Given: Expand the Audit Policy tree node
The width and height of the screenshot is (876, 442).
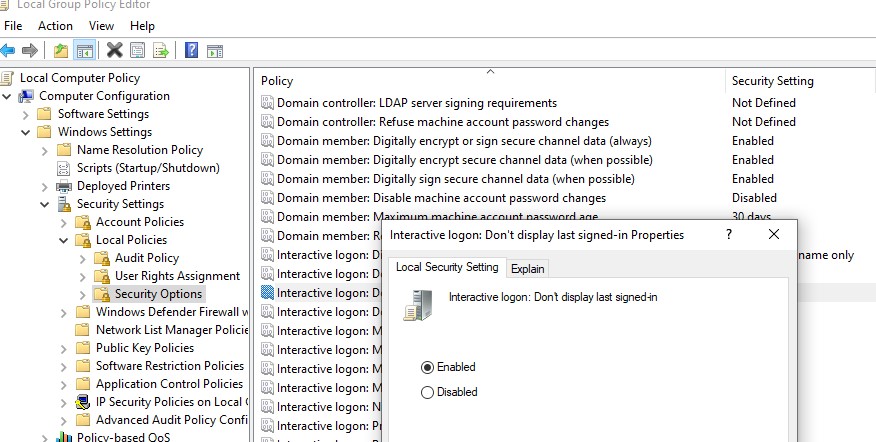Looking at the screenshot, I should coord(82,258).
